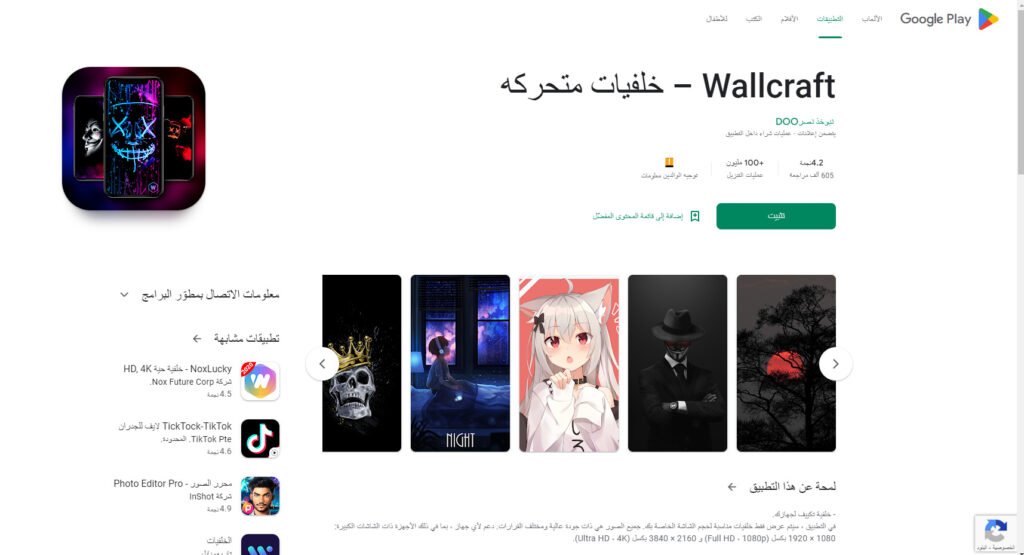1024x555 pixels.
Task: Open the TikTok wallpaper app icon
Action: click(260, 438)
